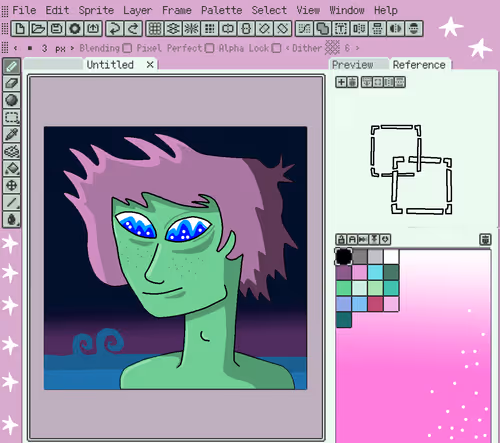Open the Palette menu
The height and width of the screenshot is (443, 500).
[222, 10]
